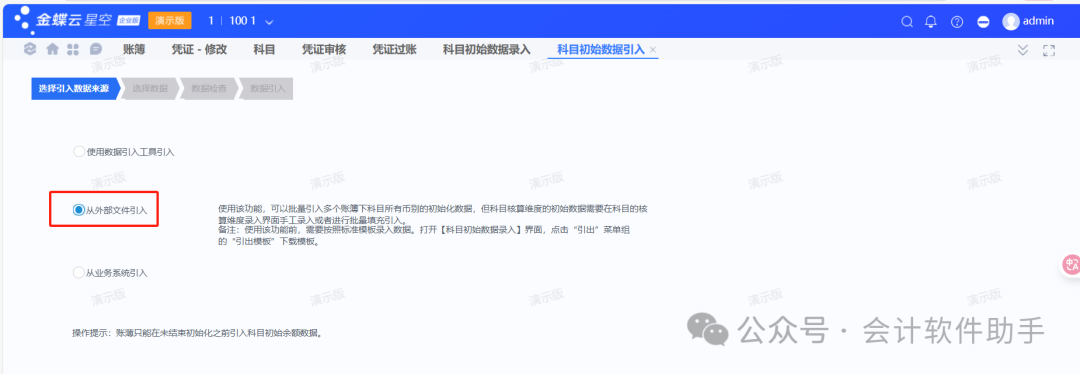1080x374 pixels.
Task: Click the home icon in the tab bar
Action: point(52,50)
